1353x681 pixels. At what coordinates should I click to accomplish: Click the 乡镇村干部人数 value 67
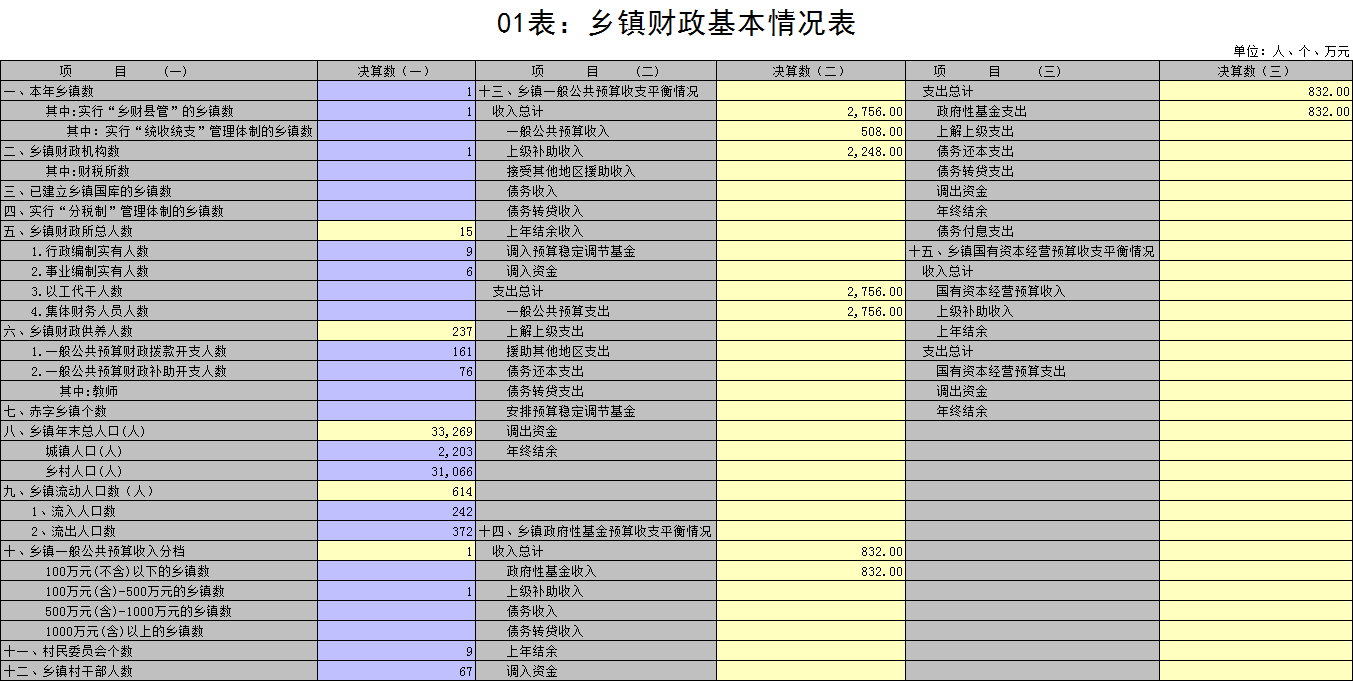(397, 671)
